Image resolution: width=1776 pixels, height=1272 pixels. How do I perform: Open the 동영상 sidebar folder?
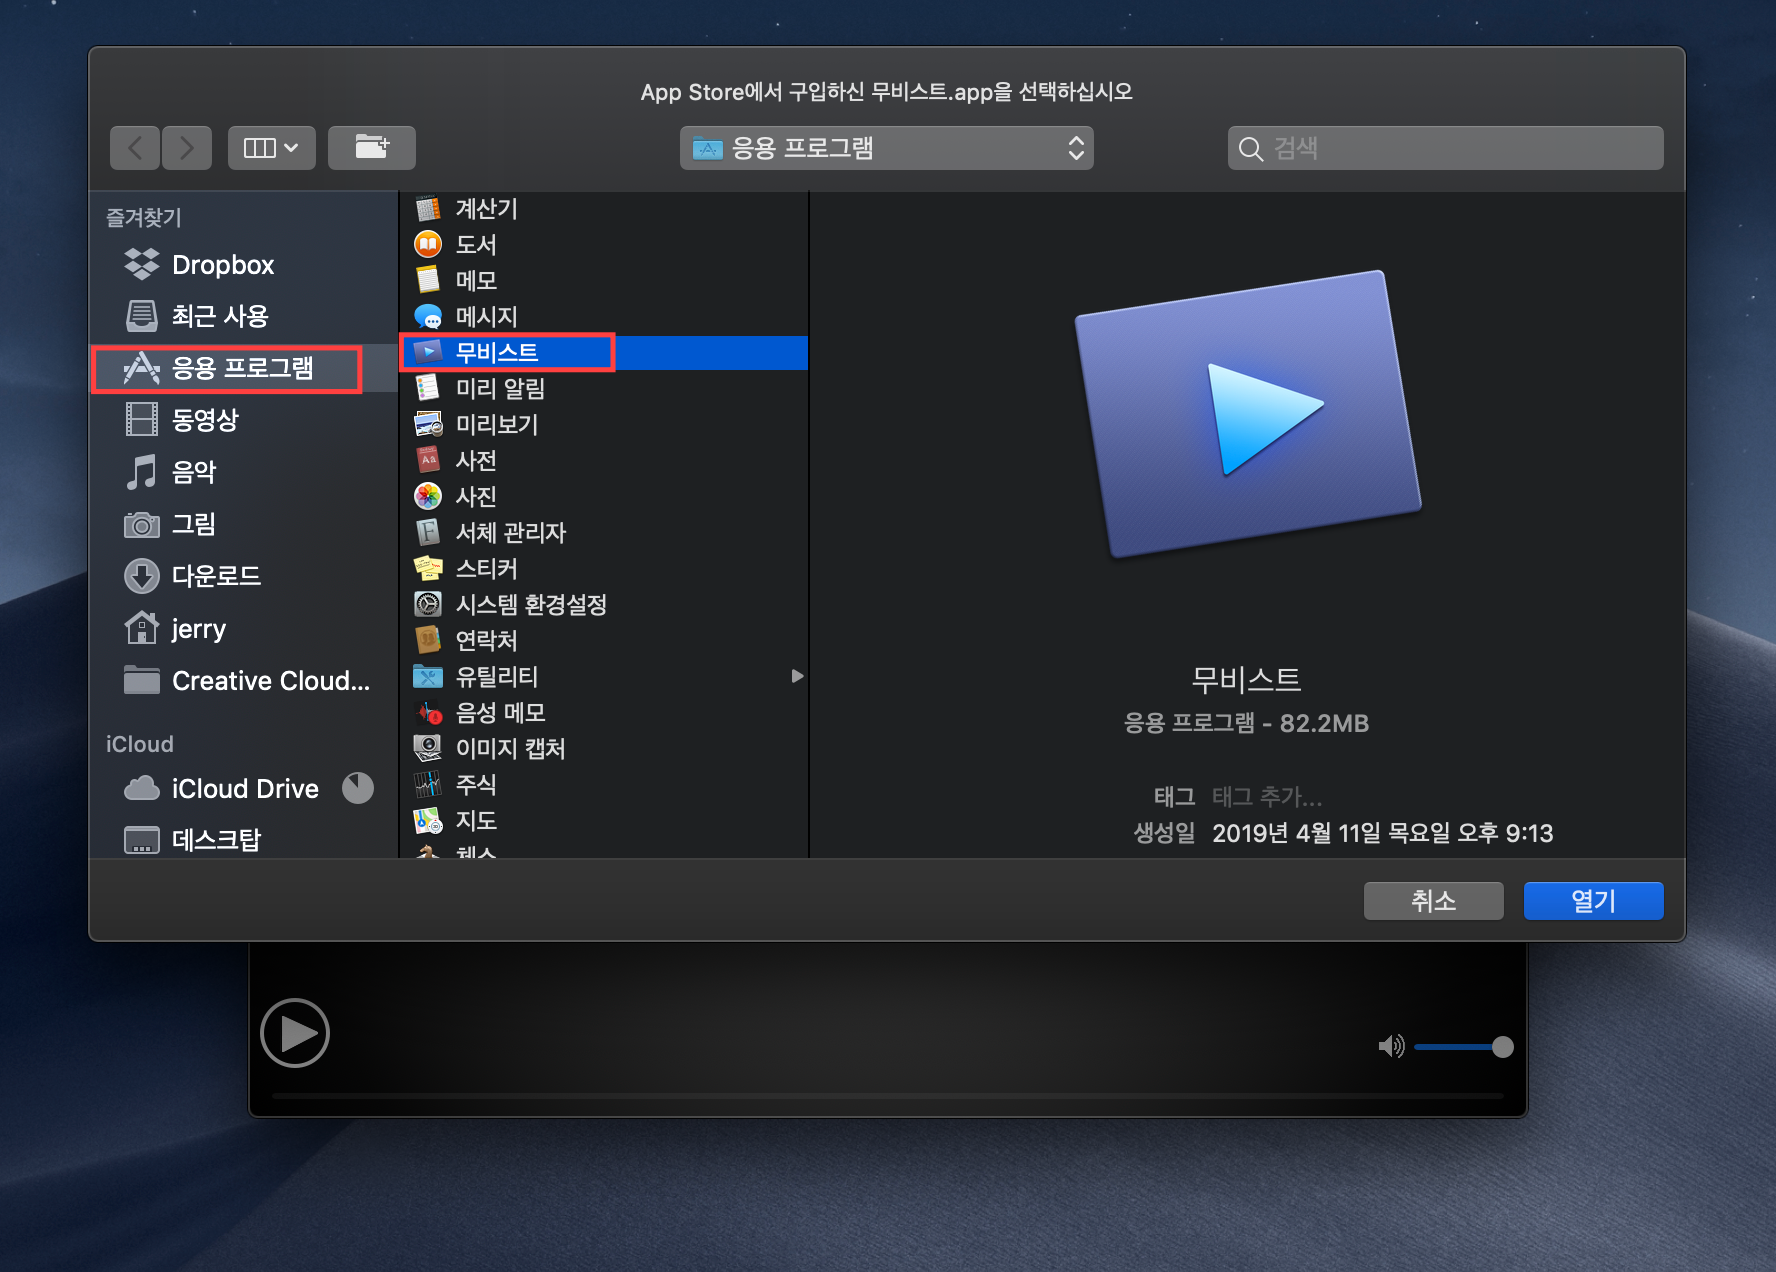click(x=244, y=420)
